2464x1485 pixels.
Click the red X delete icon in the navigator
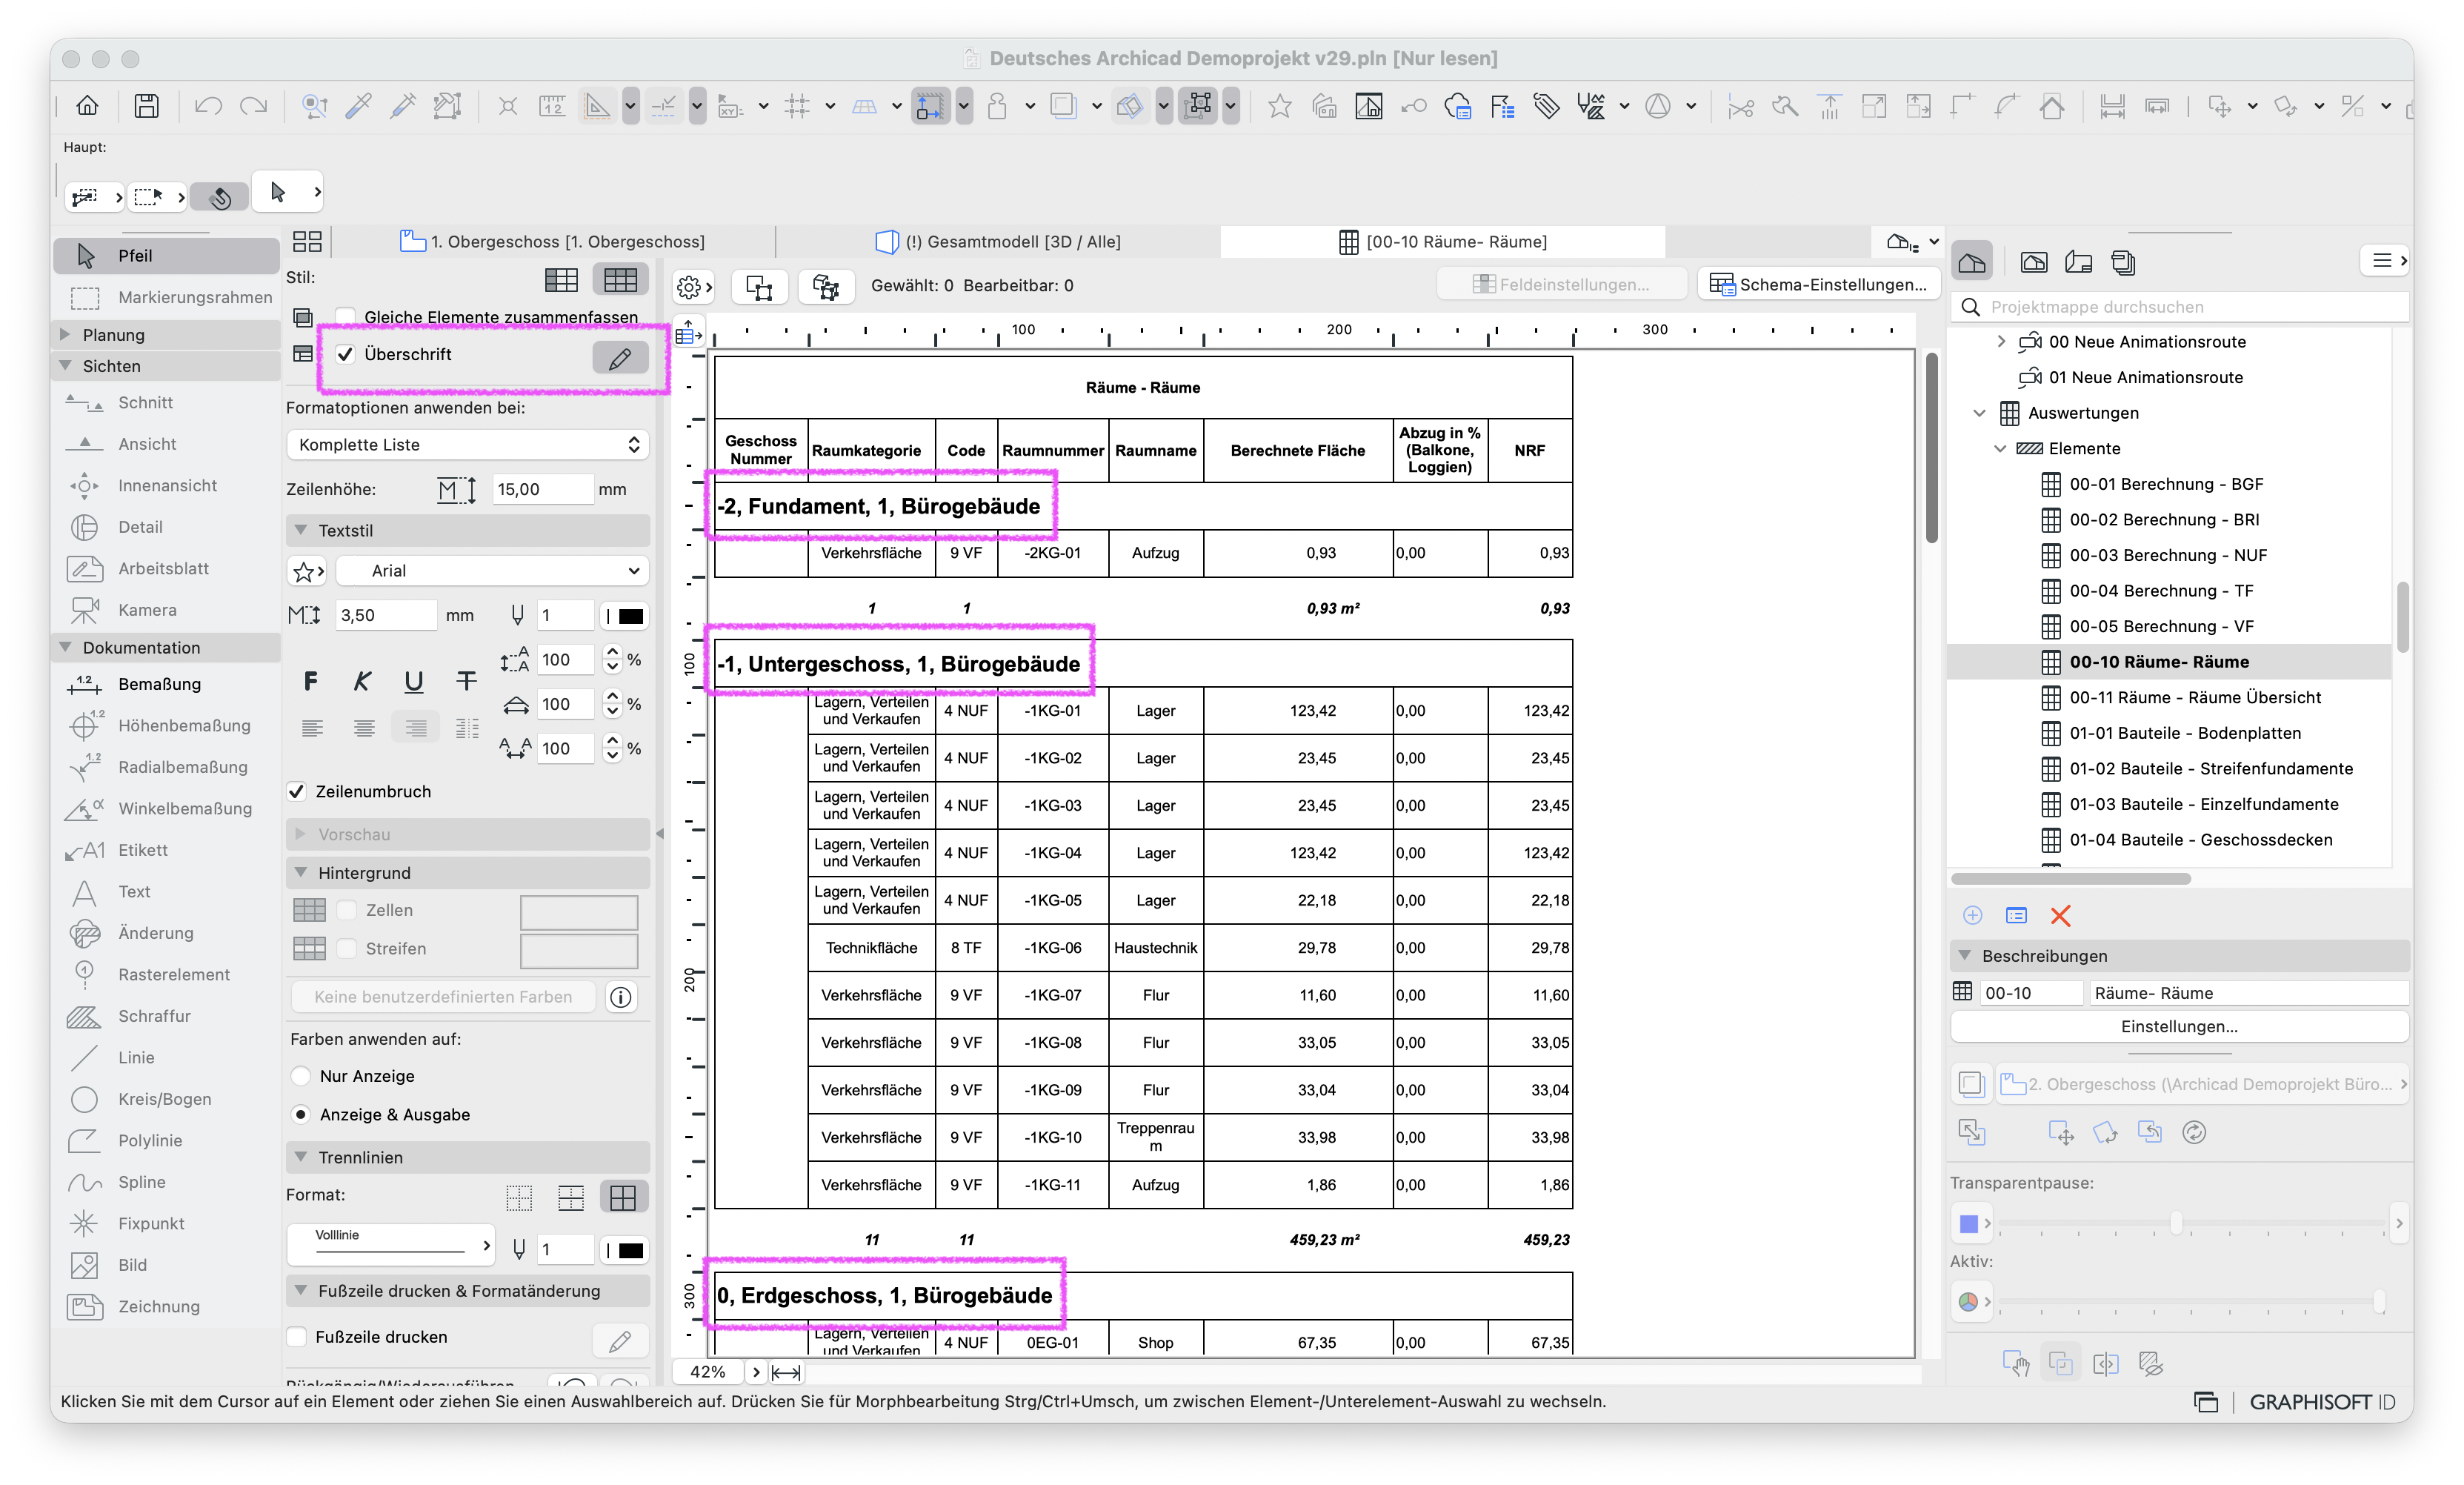[x=2060, y=915]
